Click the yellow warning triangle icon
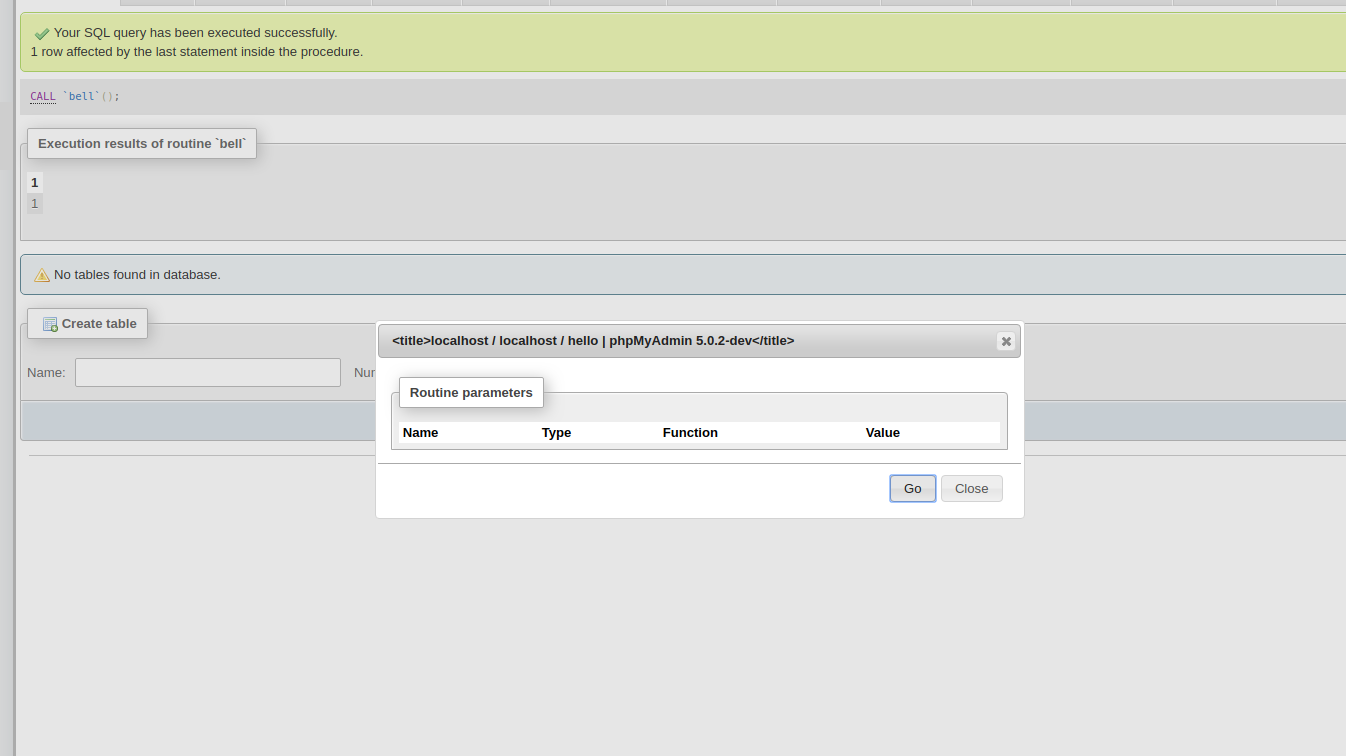The height and width of the screenshot is (756, 1346). pyautogui.click(x=41, y=274)
